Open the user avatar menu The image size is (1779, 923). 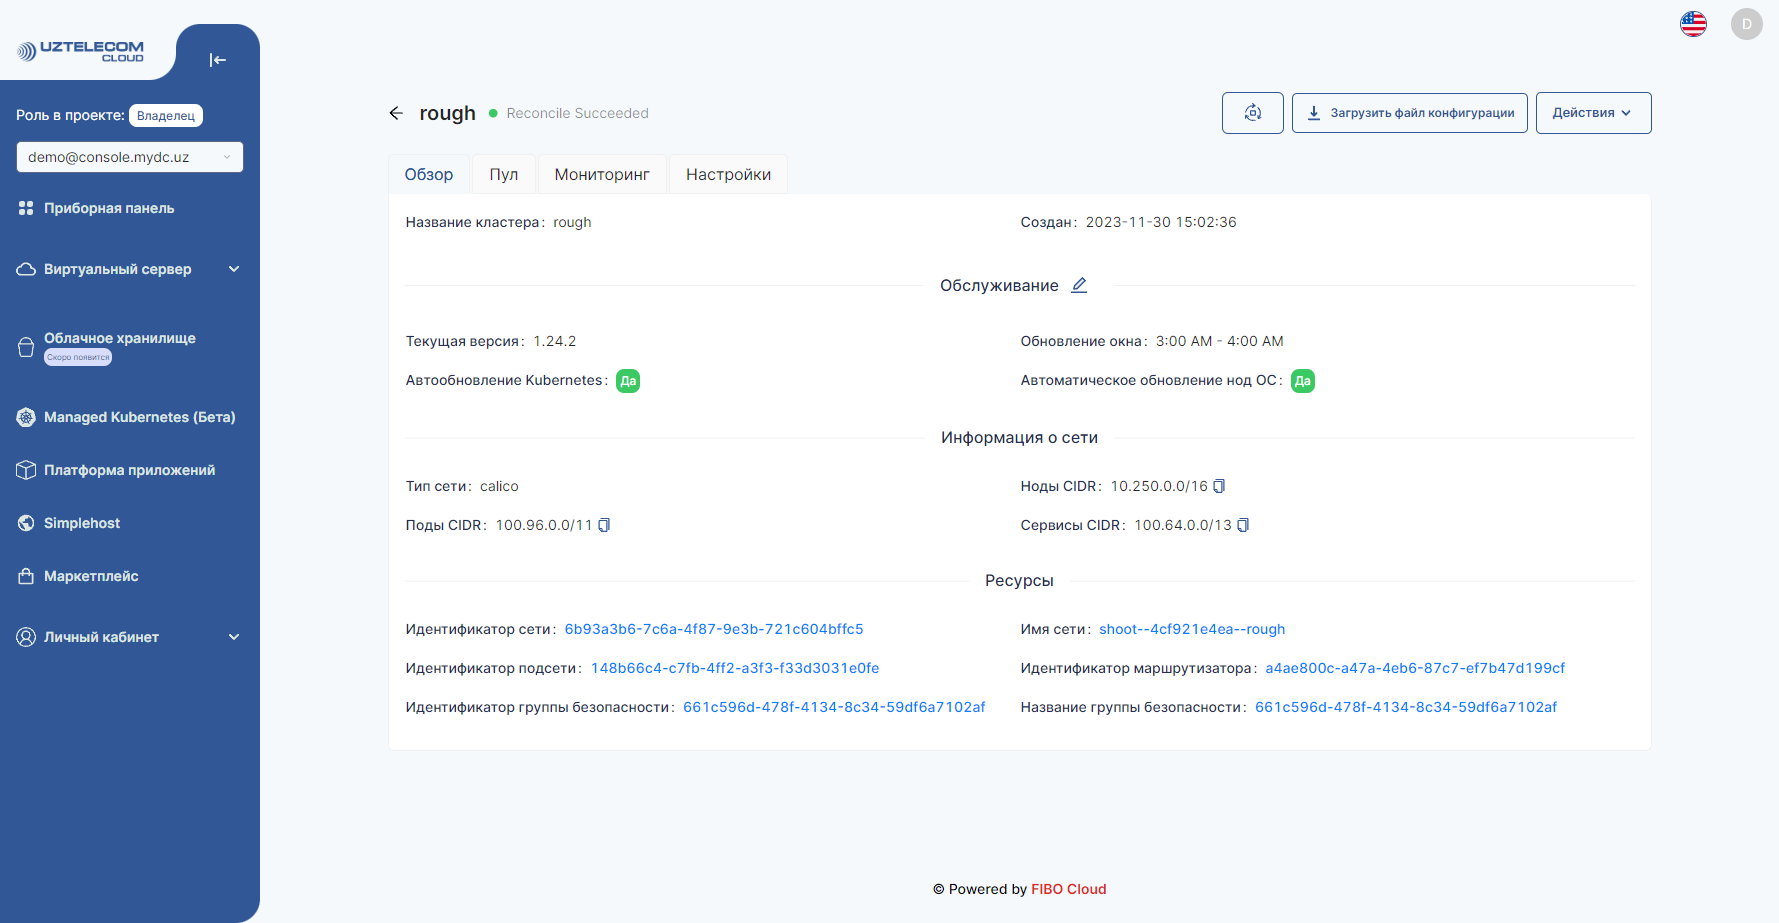tap(1746, 24)
